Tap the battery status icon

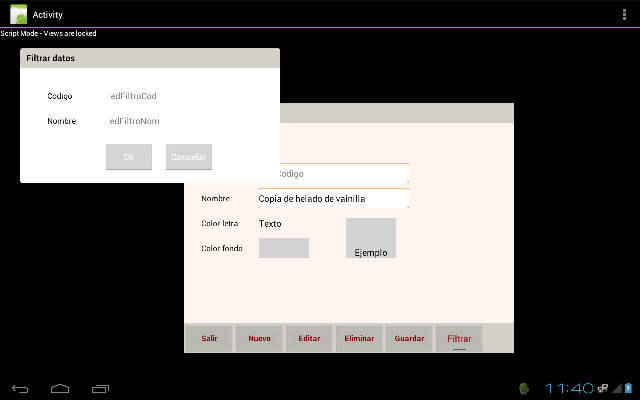pos(629,388)
